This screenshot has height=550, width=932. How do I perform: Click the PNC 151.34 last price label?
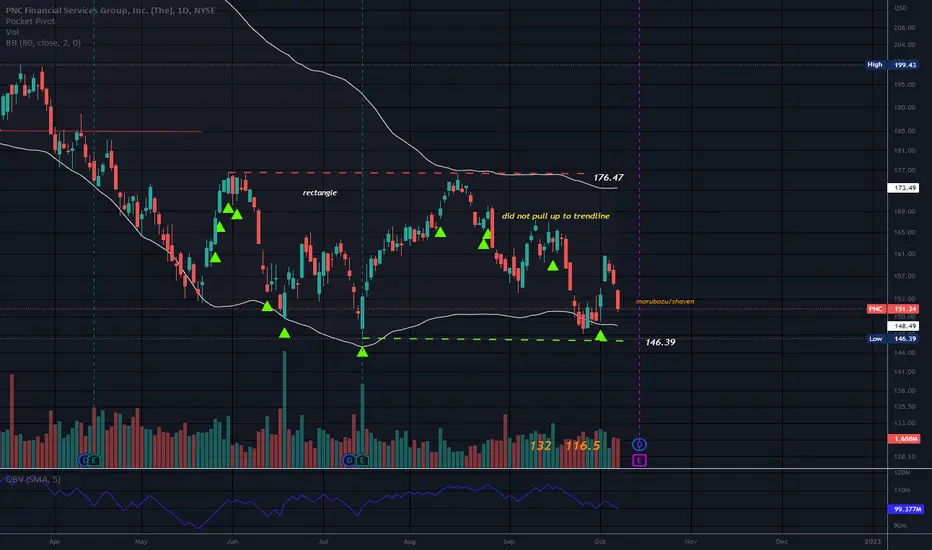893,309
